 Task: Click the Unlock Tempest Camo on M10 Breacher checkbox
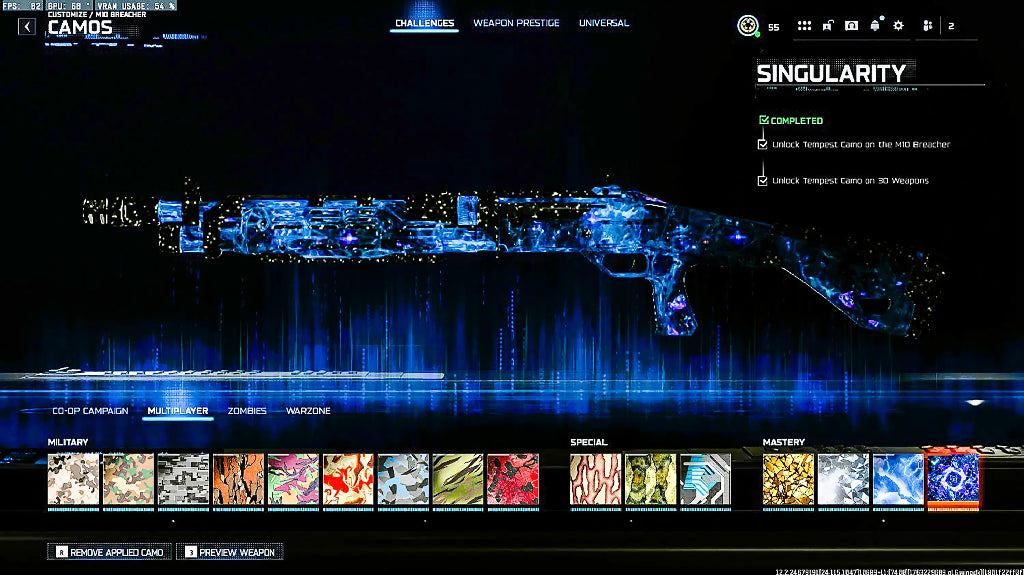[763, 144]
